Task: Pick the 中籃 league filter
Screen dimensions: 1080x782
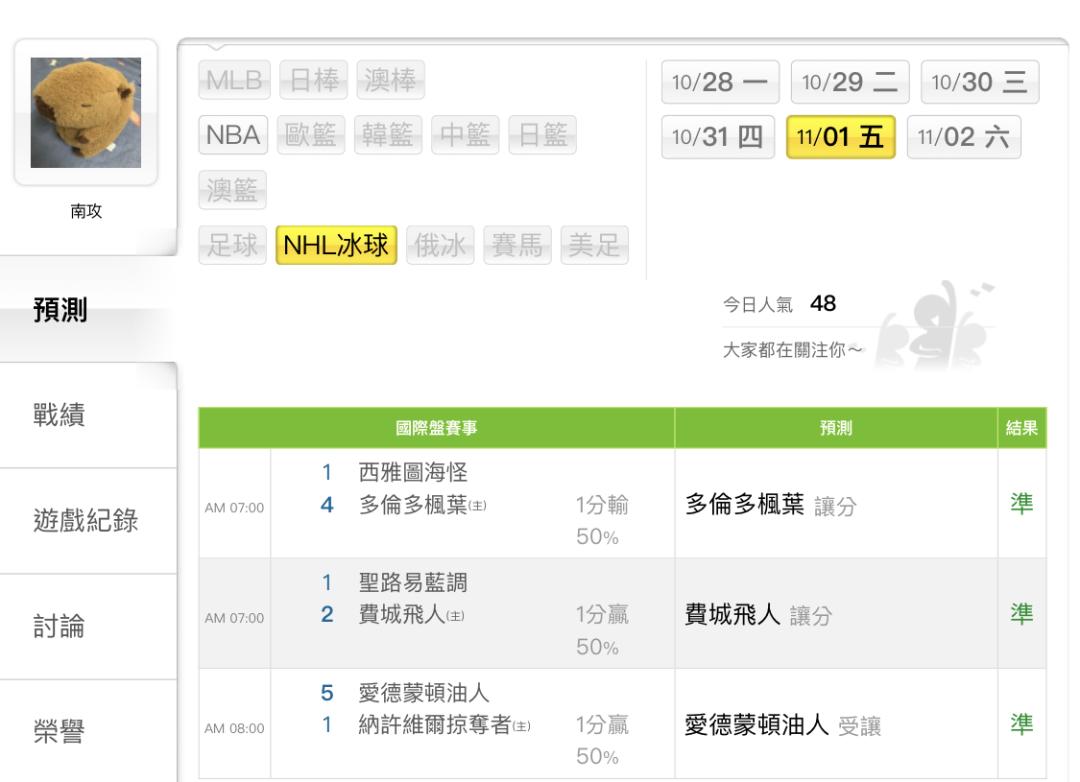Action: pyautogui.click(x=465, y=134)
